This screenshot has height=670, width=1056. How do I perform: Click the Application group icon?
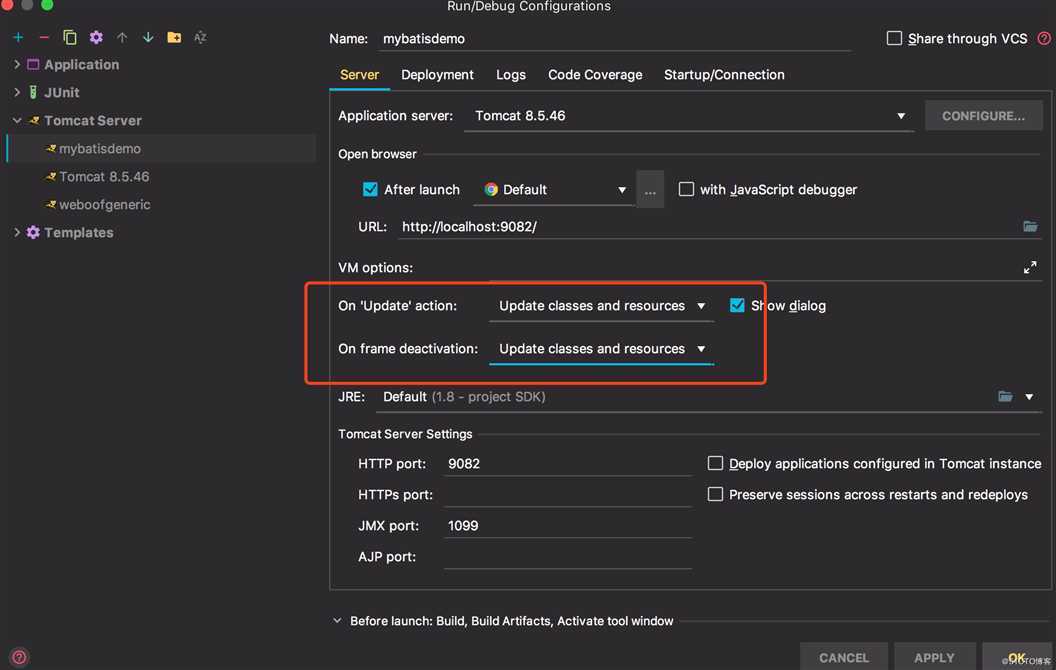click(x=33, y=65)
